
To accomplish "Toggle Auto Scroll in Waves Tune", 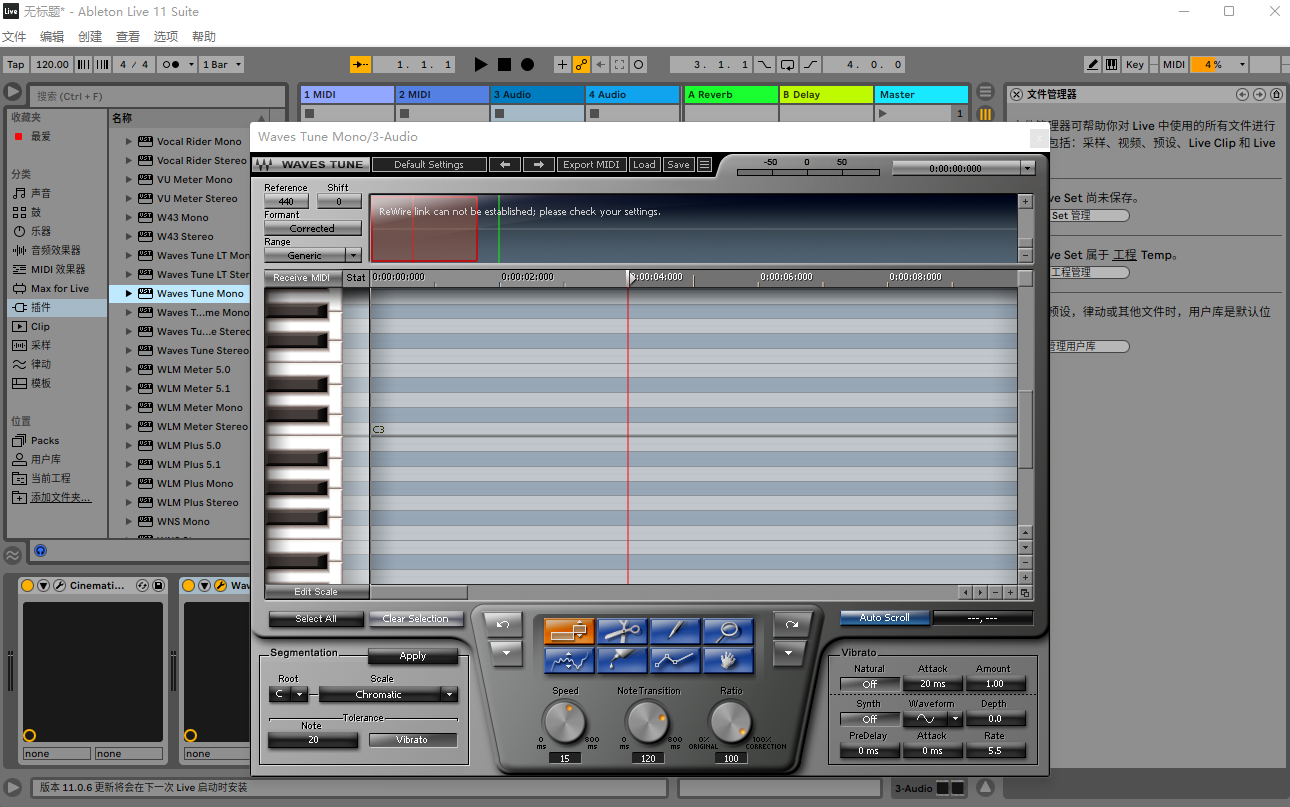I will (885, 618).
